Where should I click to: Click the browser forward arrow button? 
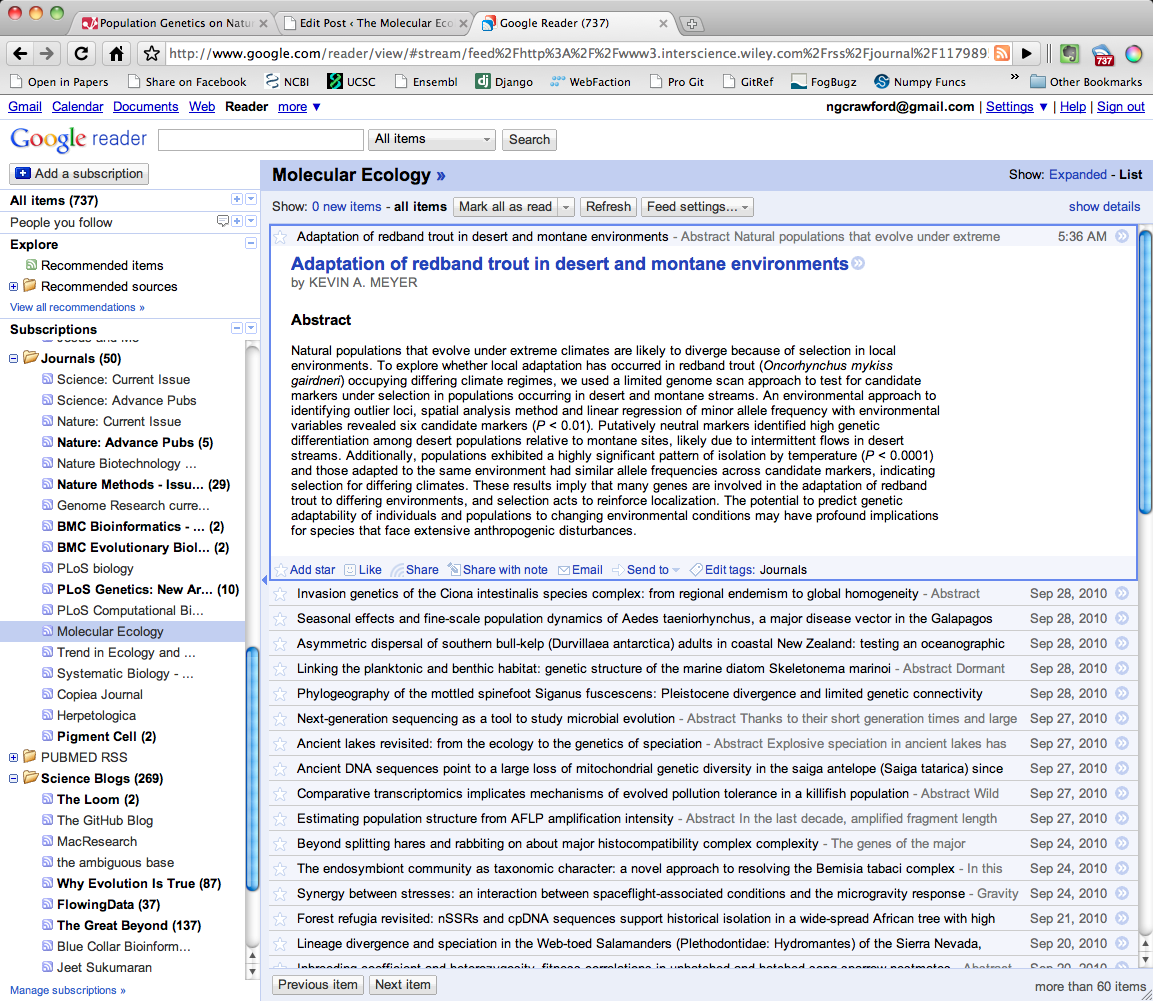46,54
